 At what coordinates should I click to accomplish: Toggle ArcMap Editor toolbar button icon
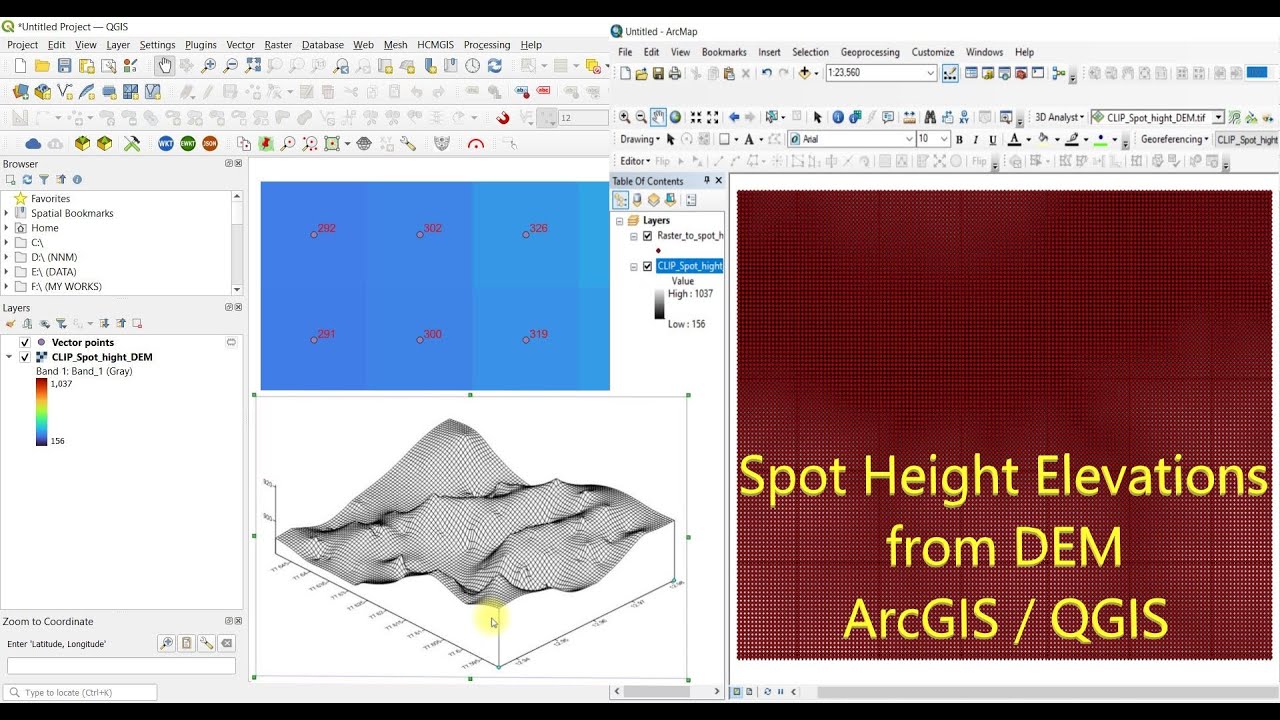point(949,73)
